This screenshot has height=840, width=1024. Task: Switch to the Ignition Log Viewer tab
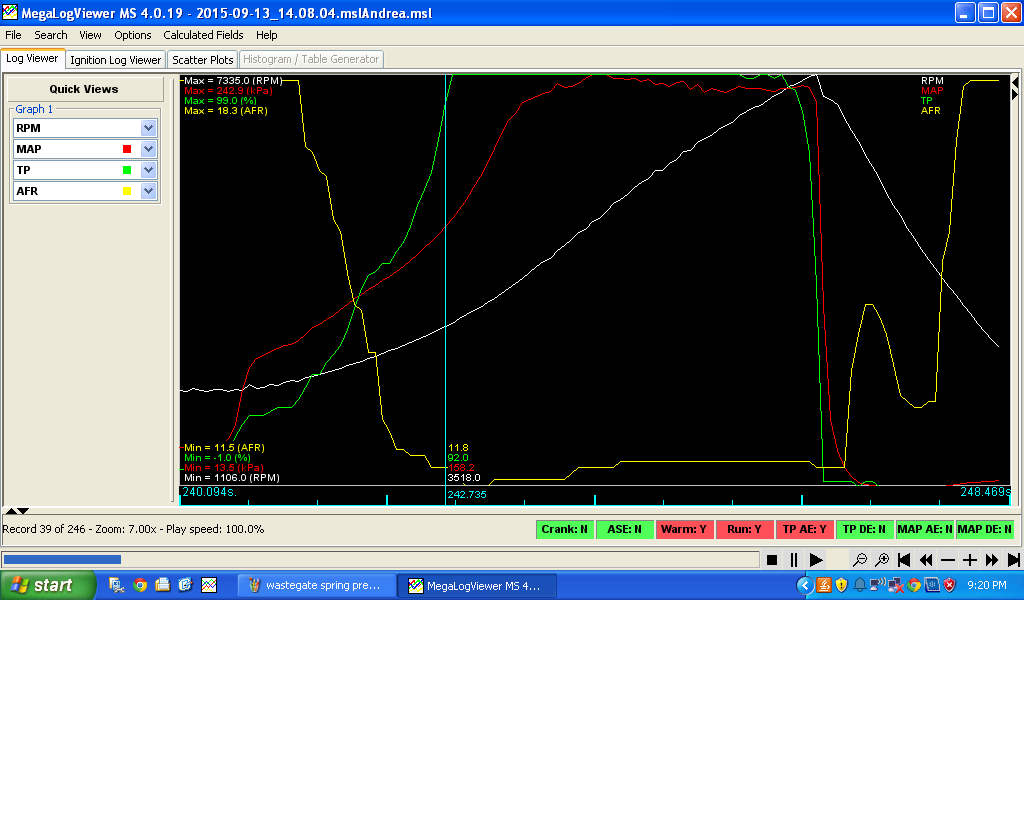(115, 60)
